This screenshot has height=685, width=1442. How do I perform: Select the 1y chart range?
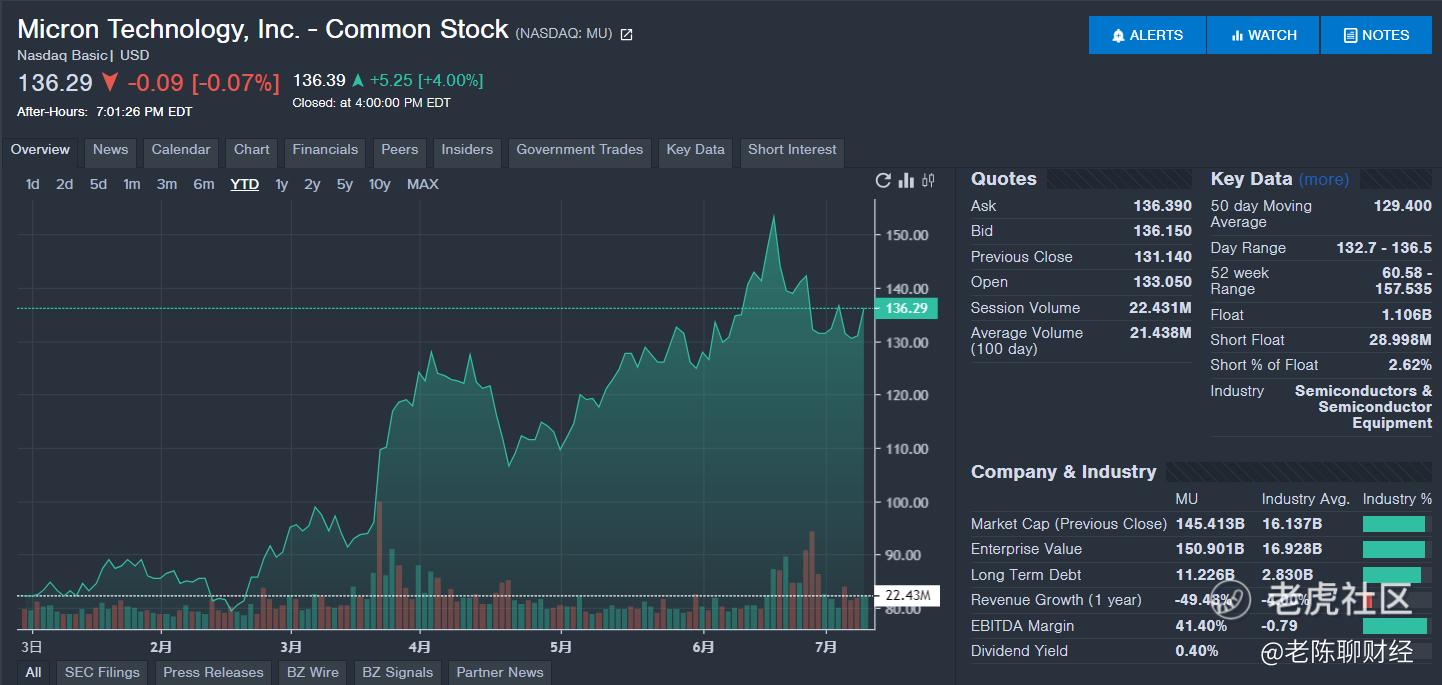coord(281,184)
